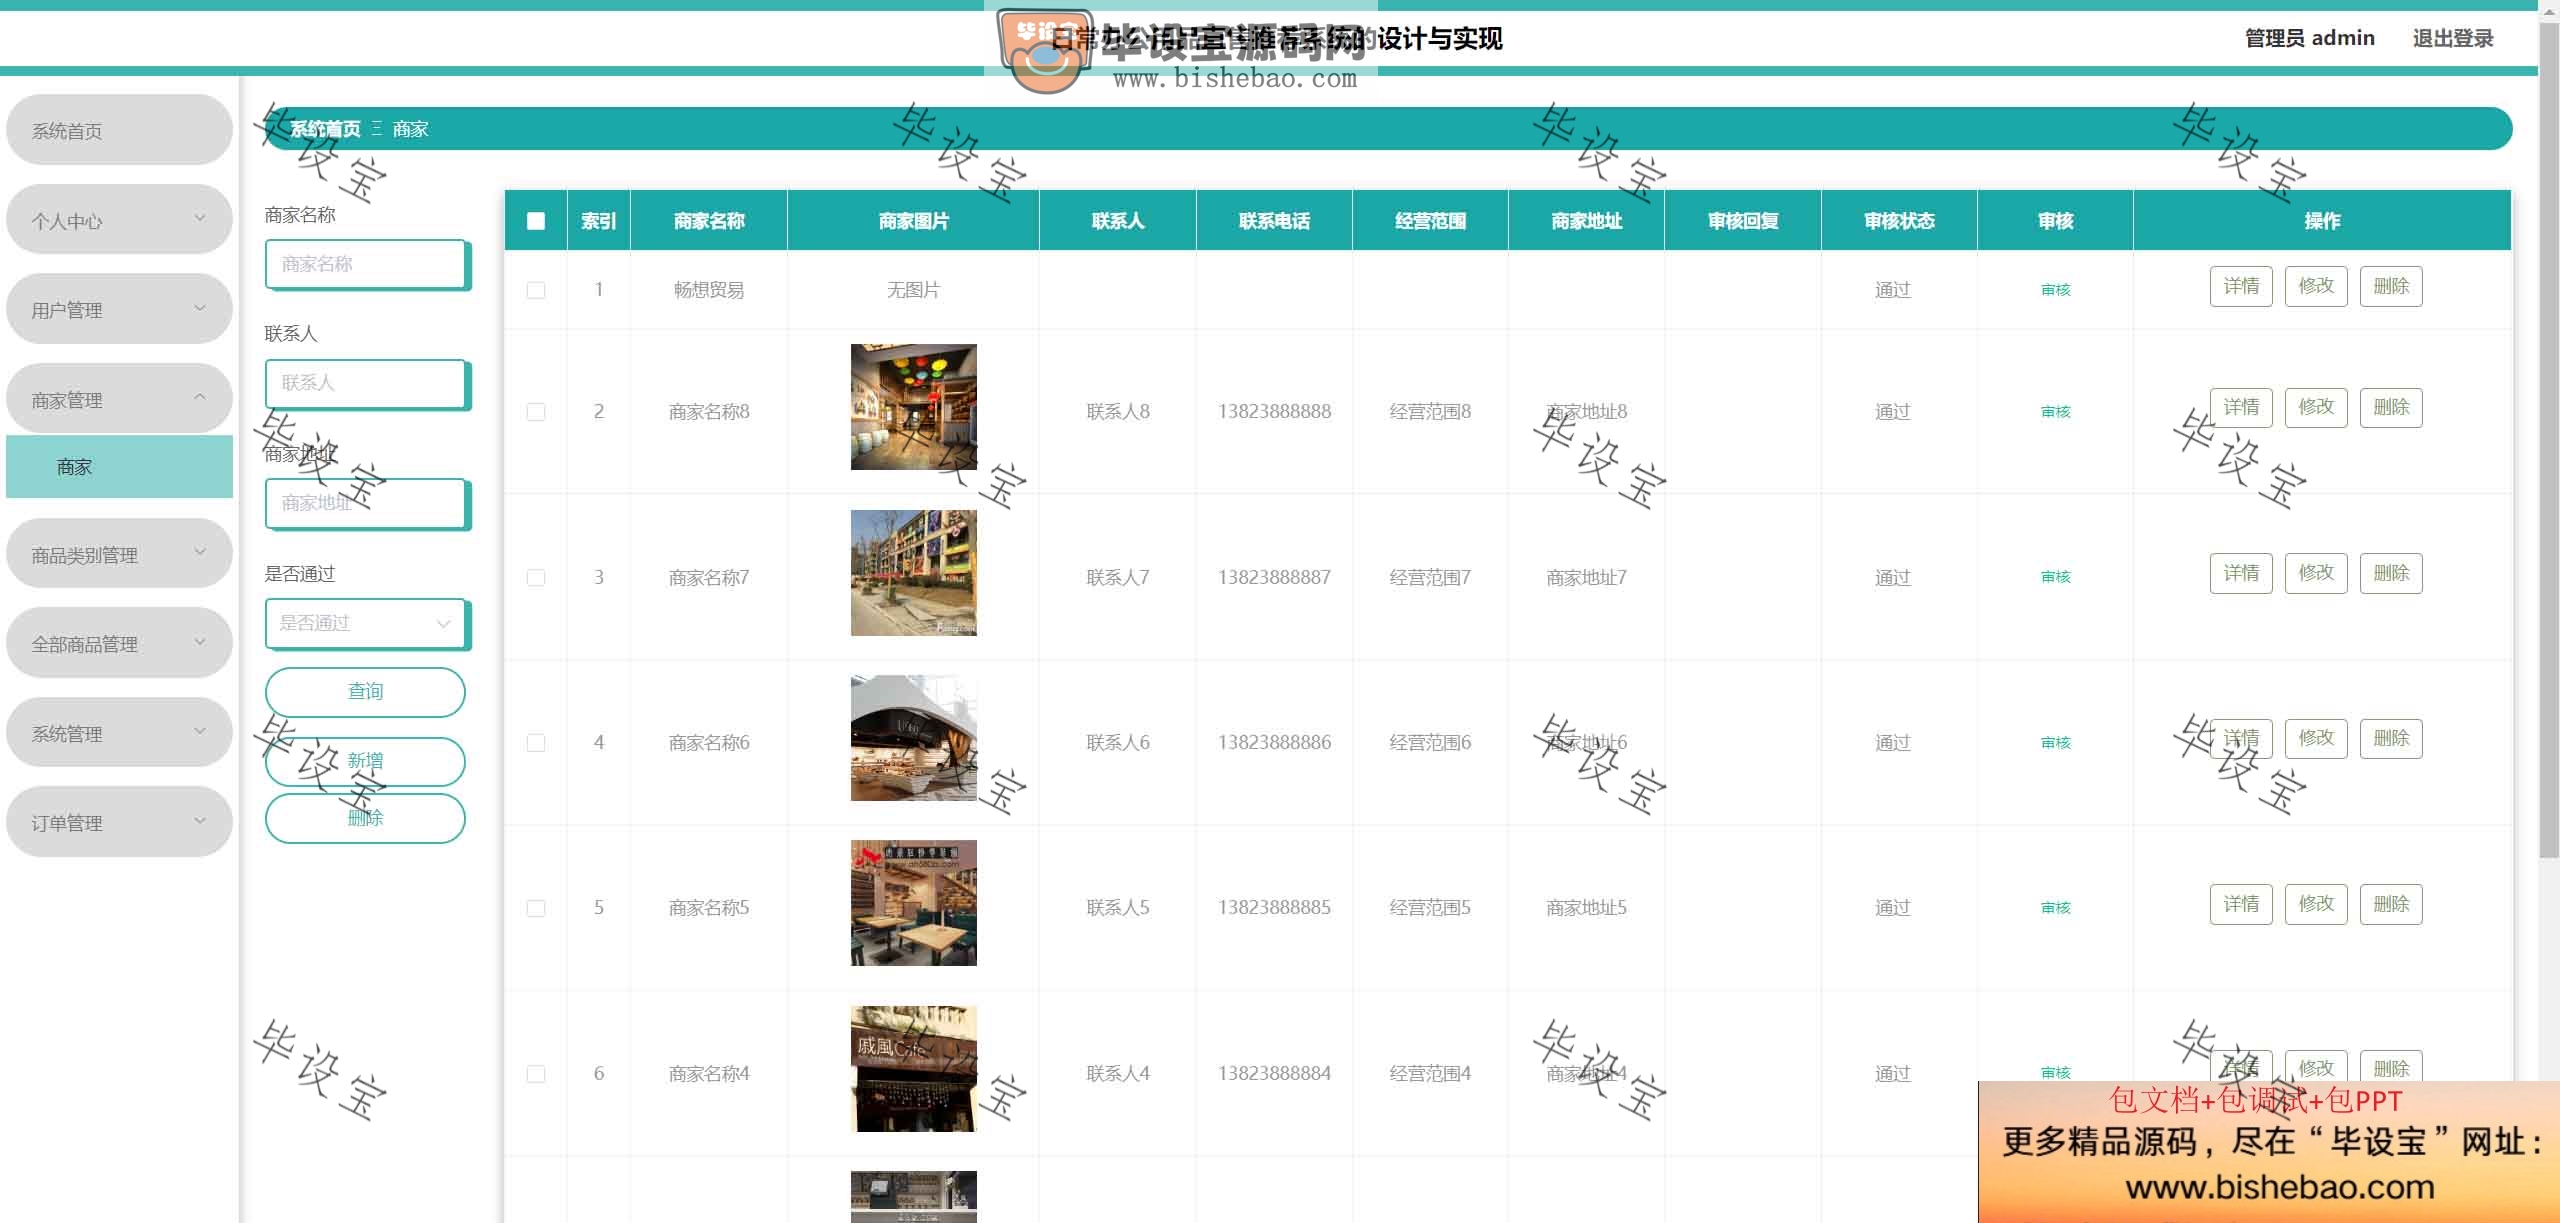Open the shop image thumbnail for 商家名称4

(914, 1069)
